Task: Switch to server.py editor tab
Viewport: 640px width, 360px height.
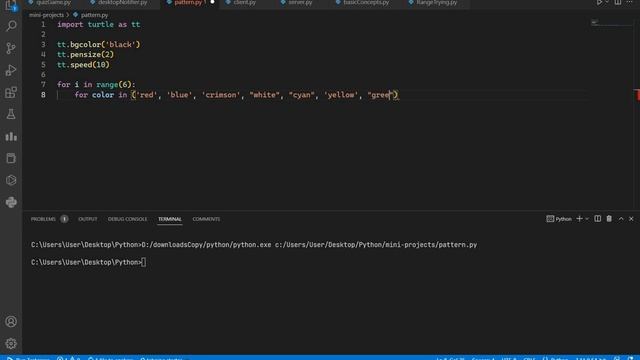Action: [300, 2]
